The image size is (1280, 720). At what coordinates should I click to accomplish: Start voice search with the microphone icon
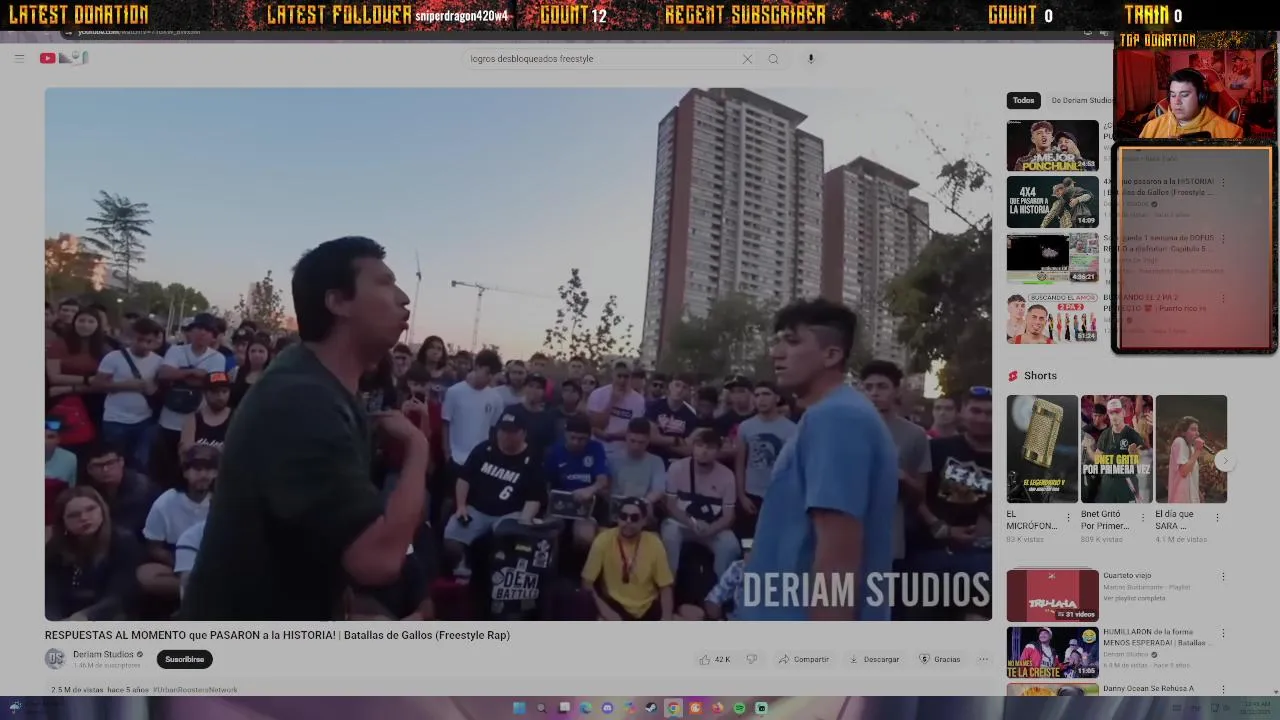pos(811,58)
